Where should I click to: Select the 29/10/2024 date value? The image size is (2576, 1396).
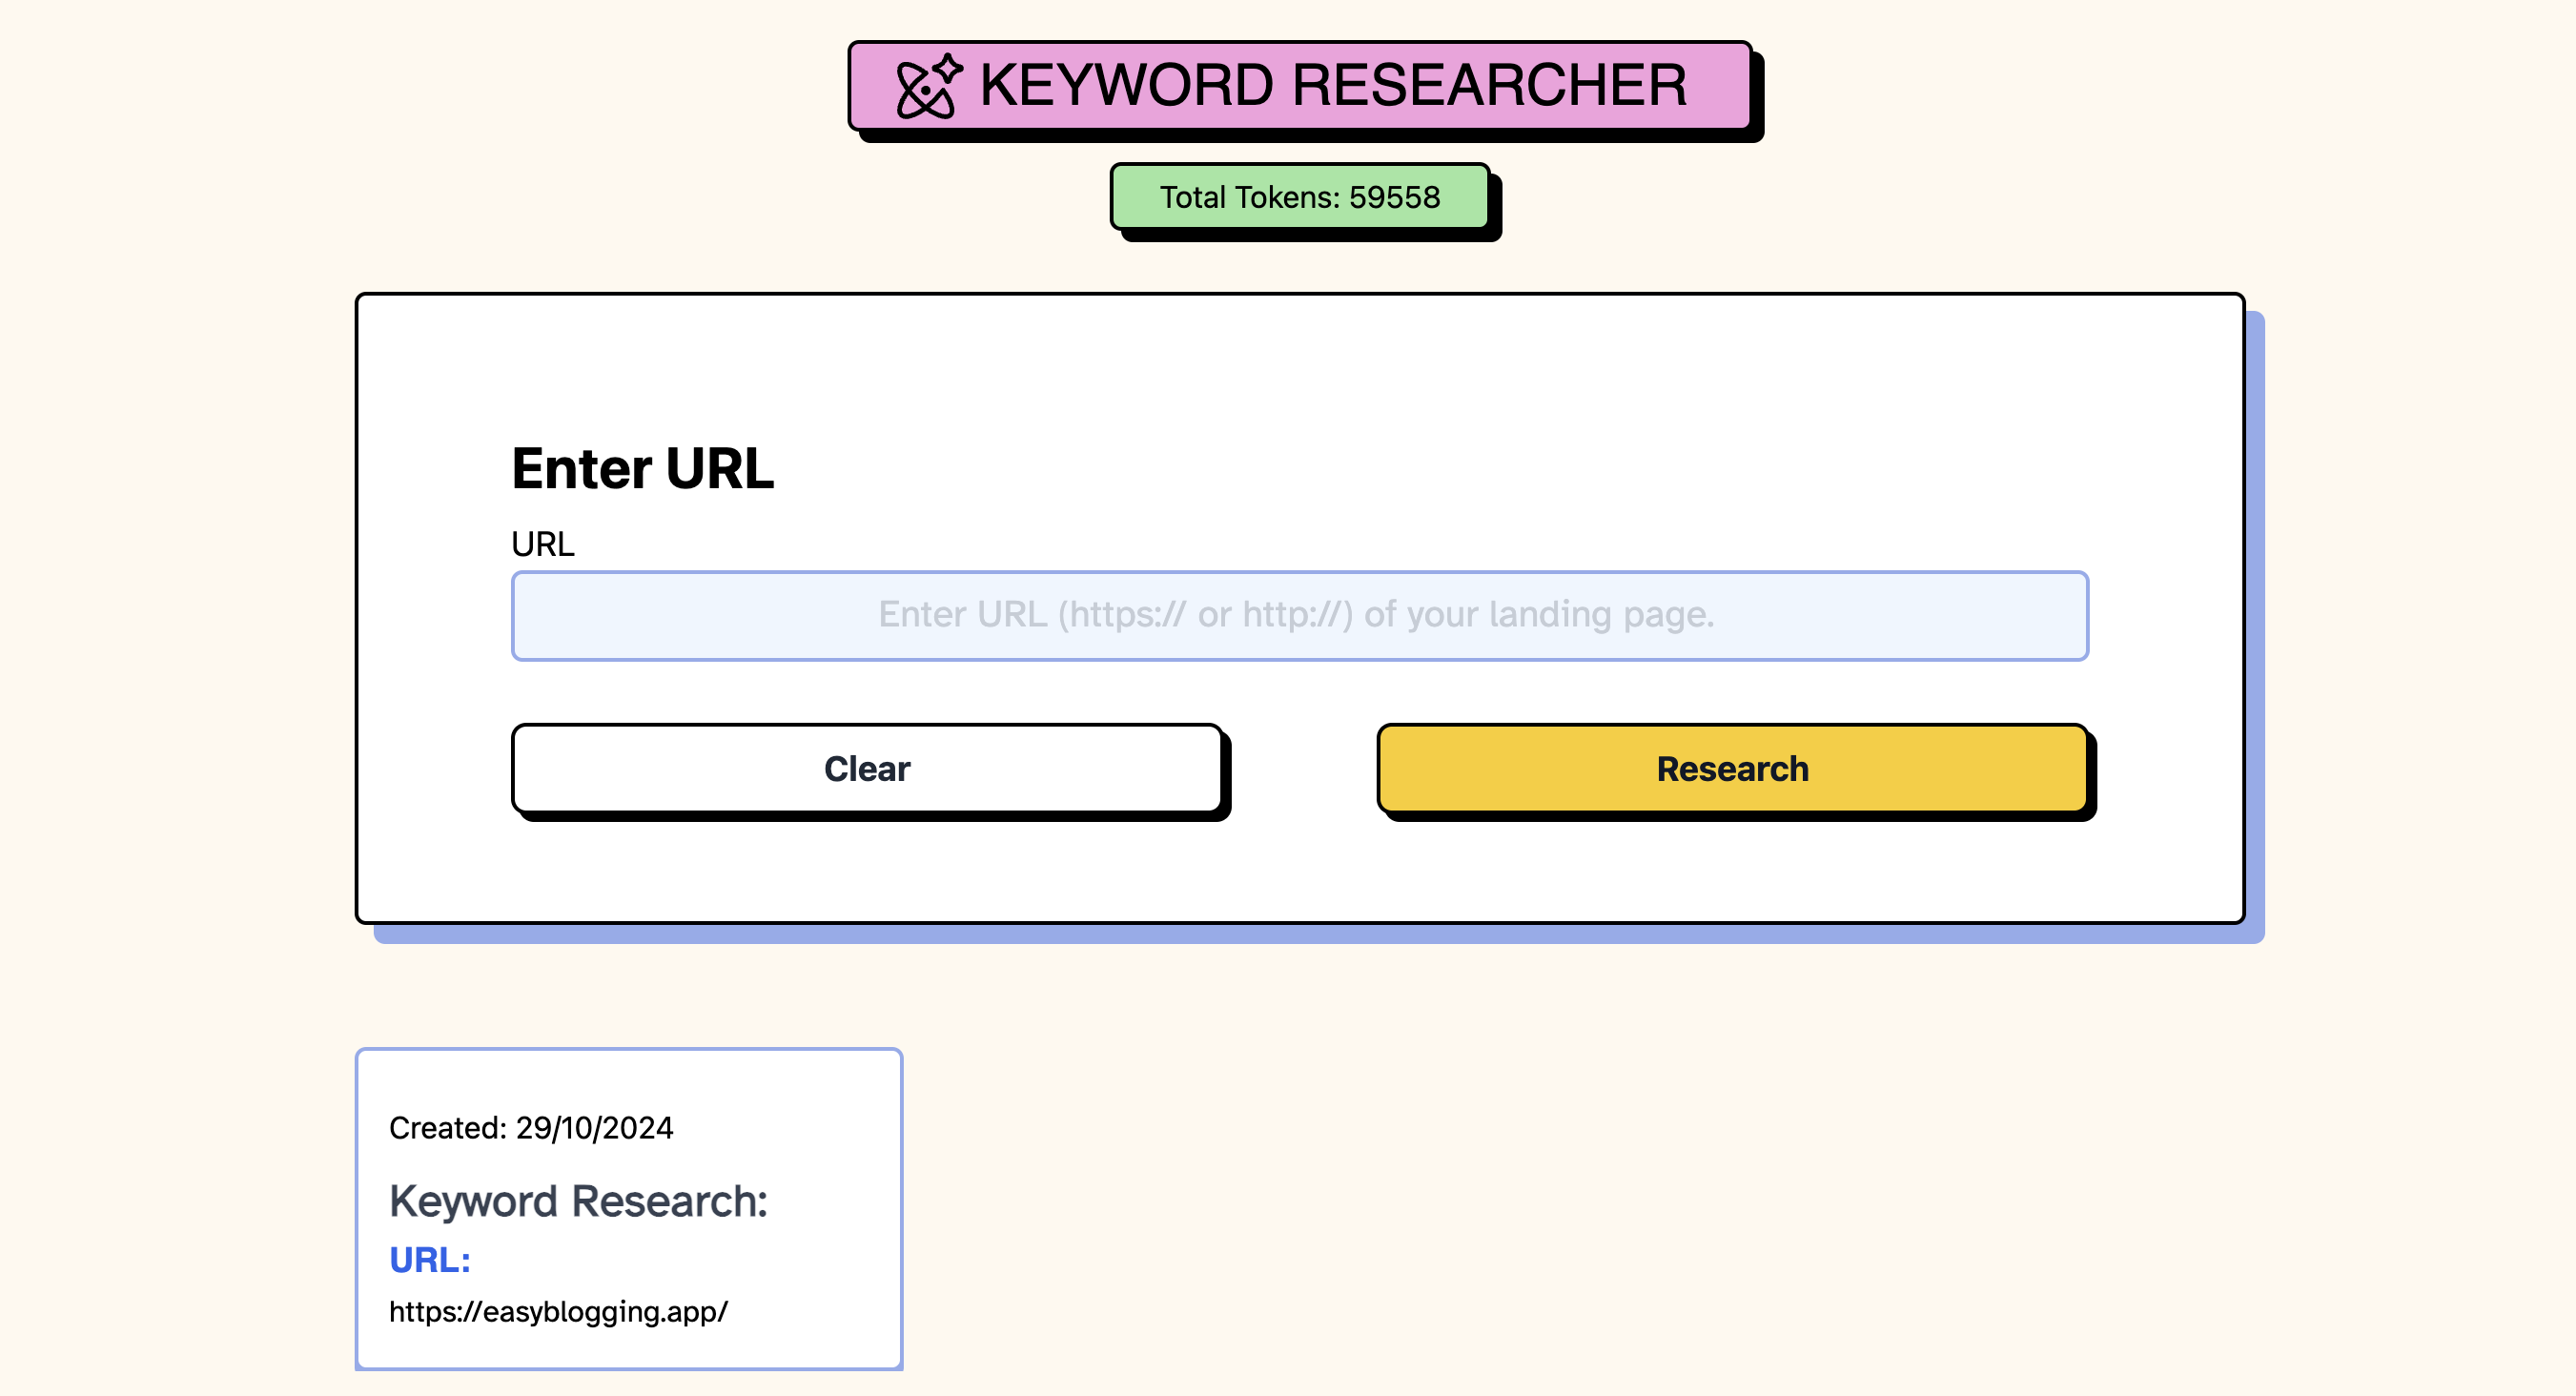[x=594, y=1128]
